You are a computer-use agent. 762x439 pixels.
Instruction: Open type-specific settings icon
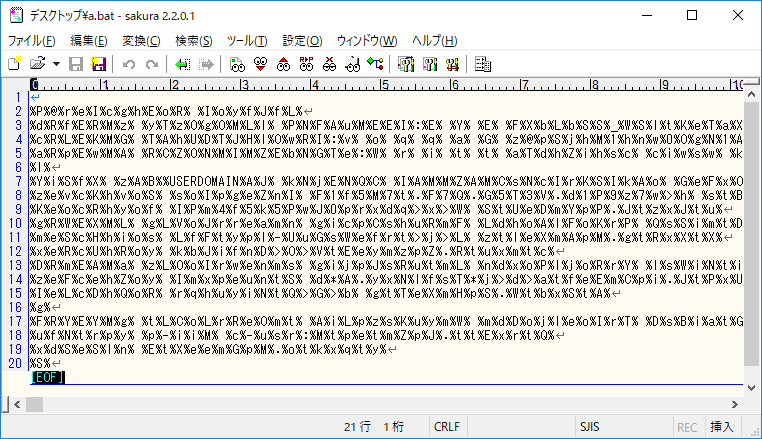[430, 64]
